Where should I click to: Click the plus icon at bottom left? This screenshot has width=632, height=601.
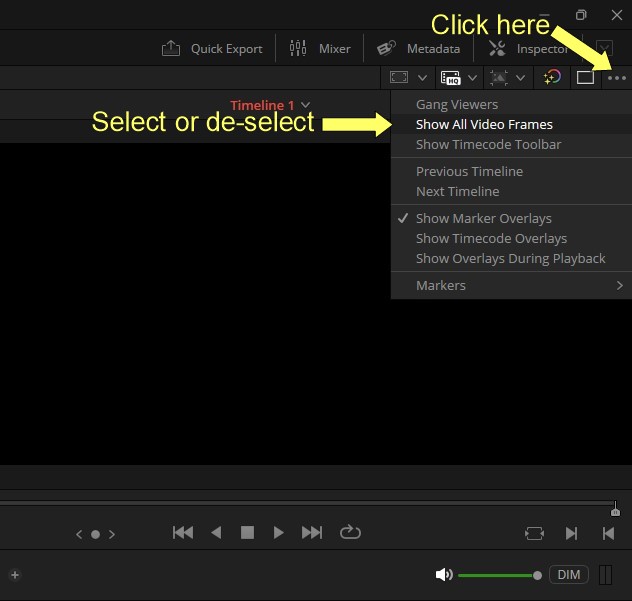click(x=15, y=575)
